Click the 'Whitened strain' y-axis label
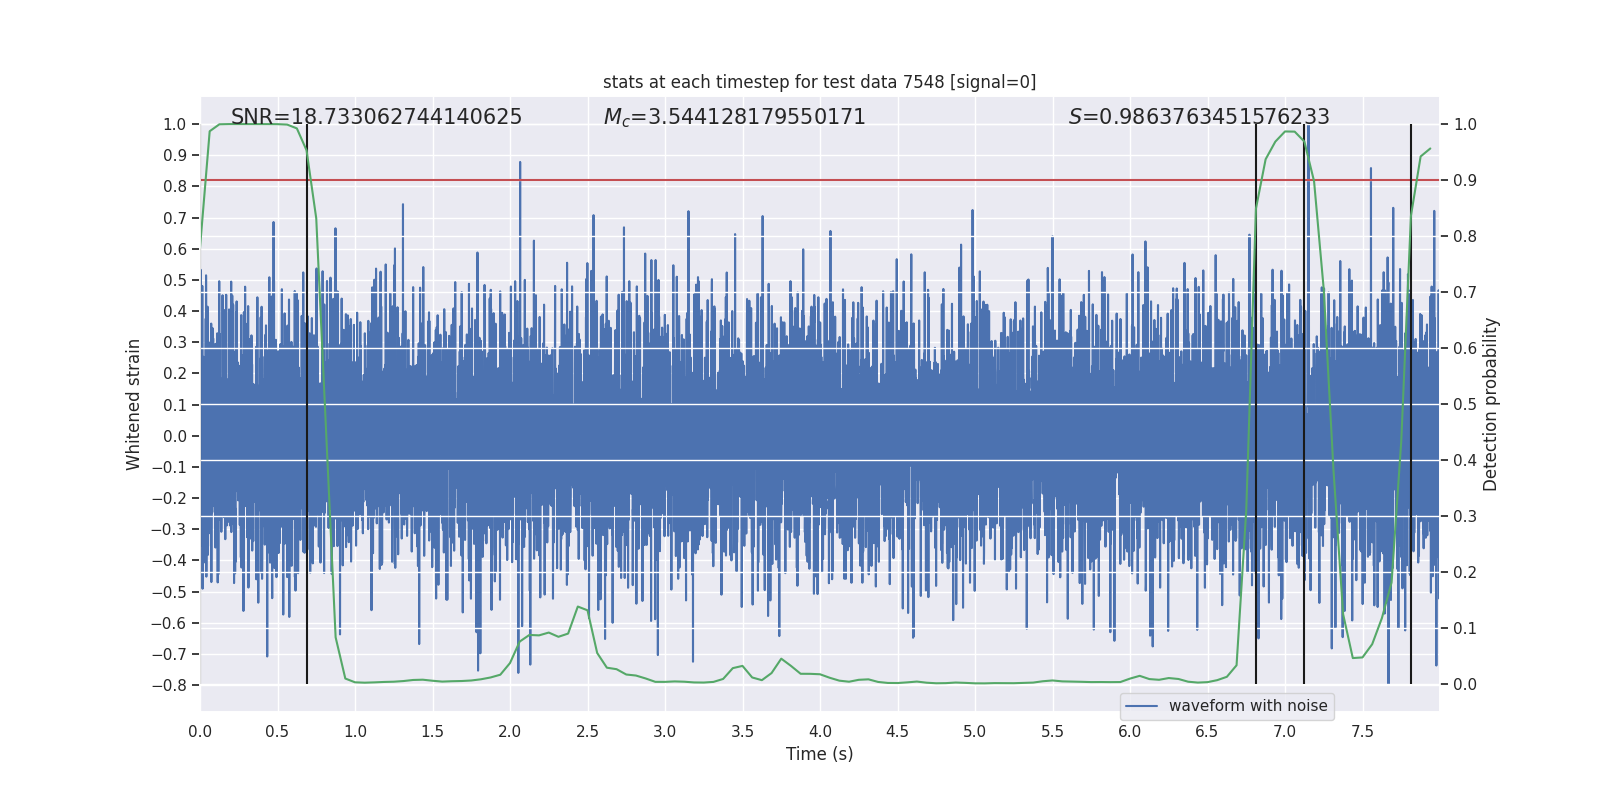The width and height of the screenshot is (1600, 800). [134, 404]
